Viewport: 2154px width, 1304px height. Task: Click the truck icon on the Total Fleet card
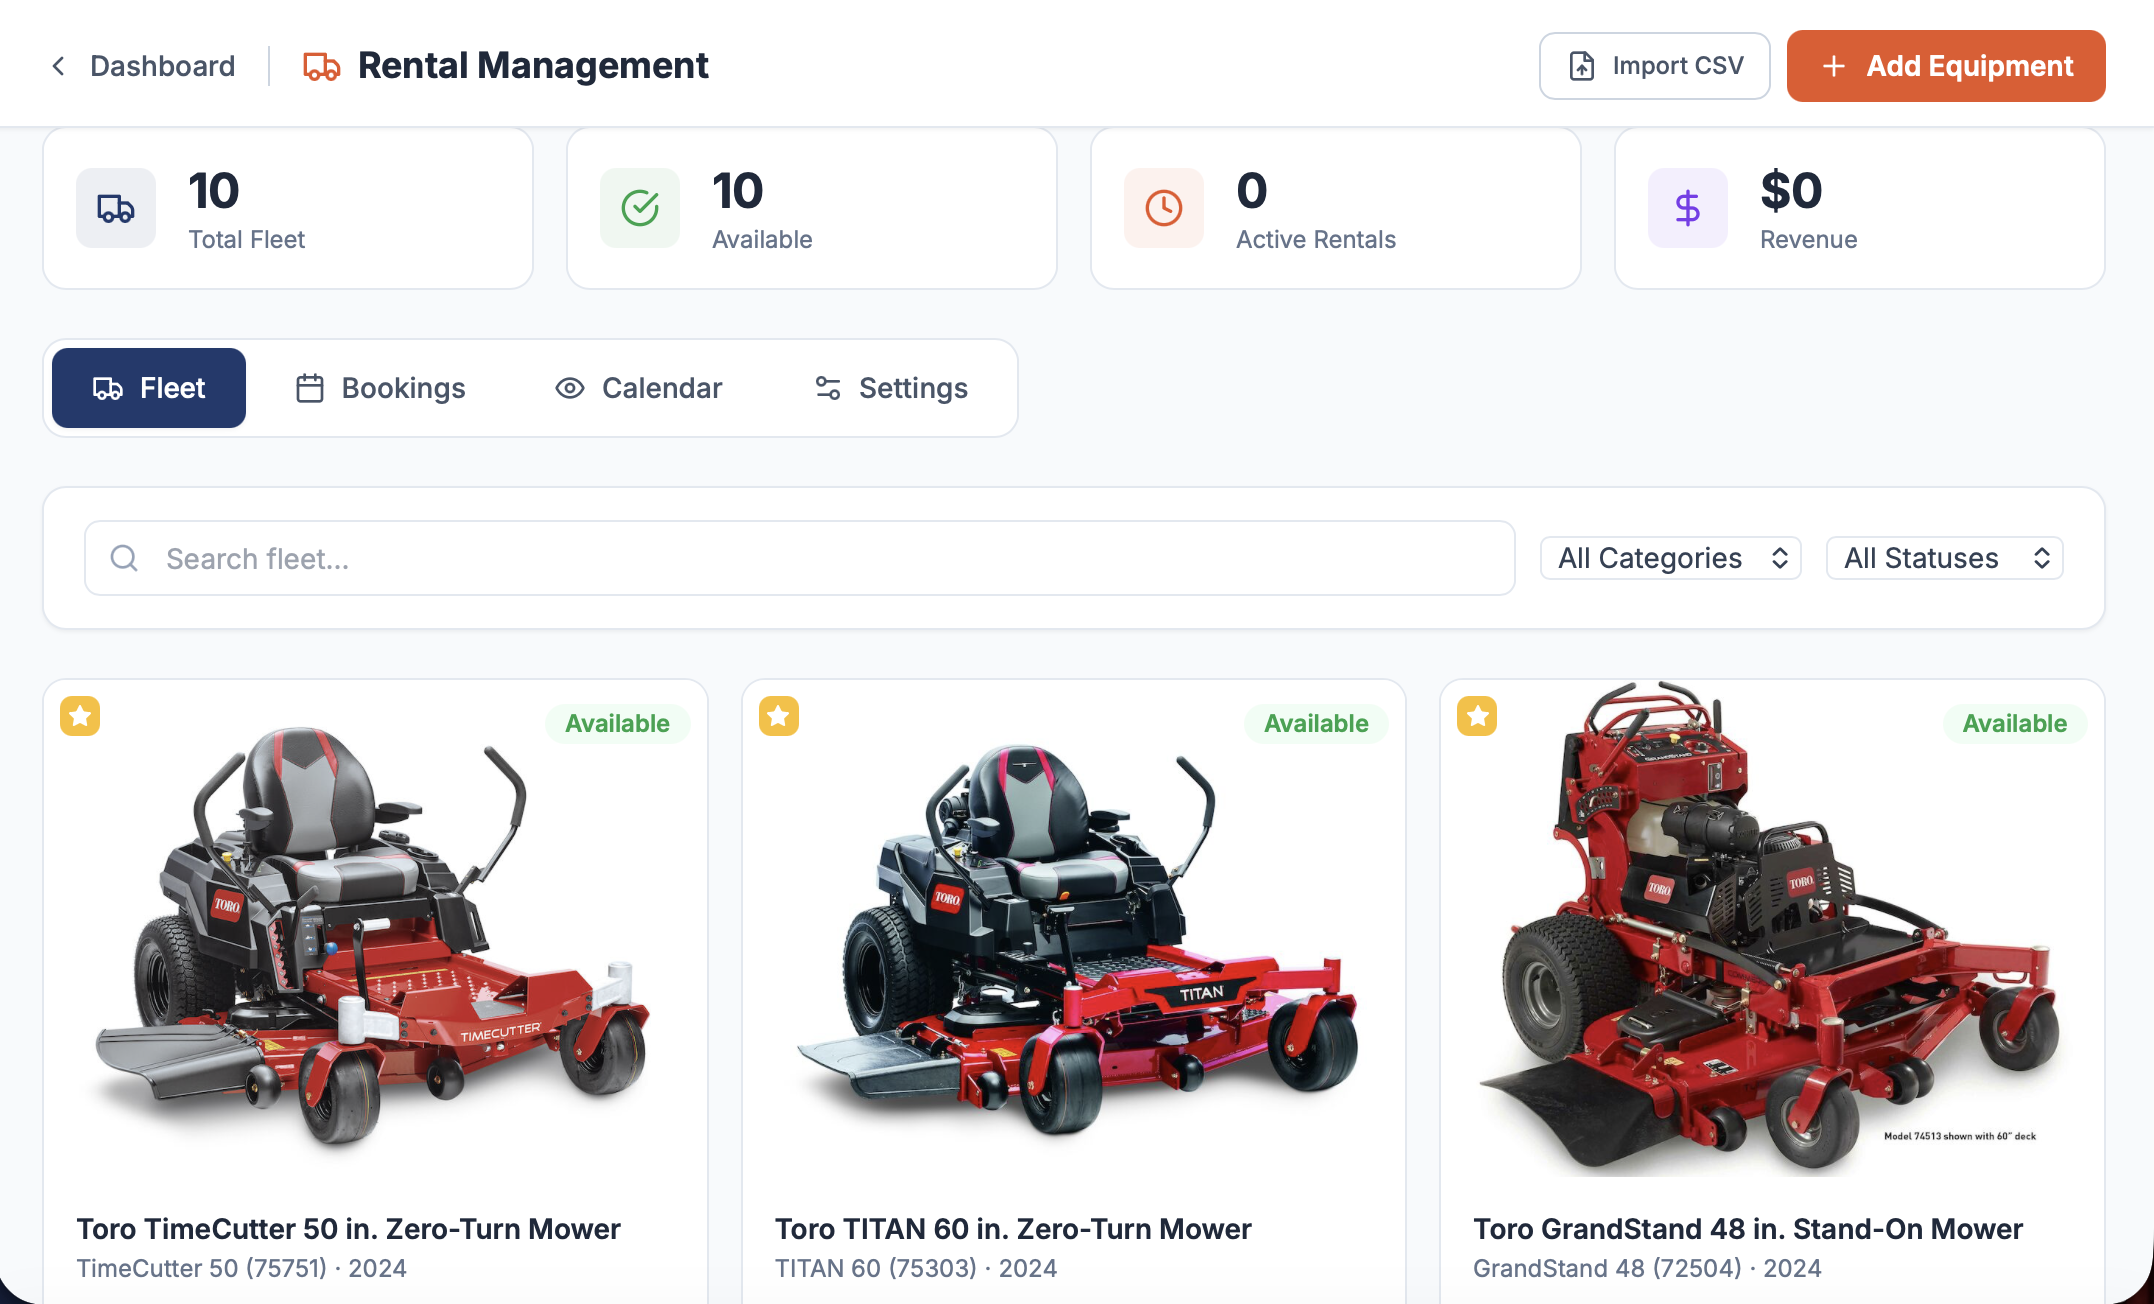coord(115,208)
